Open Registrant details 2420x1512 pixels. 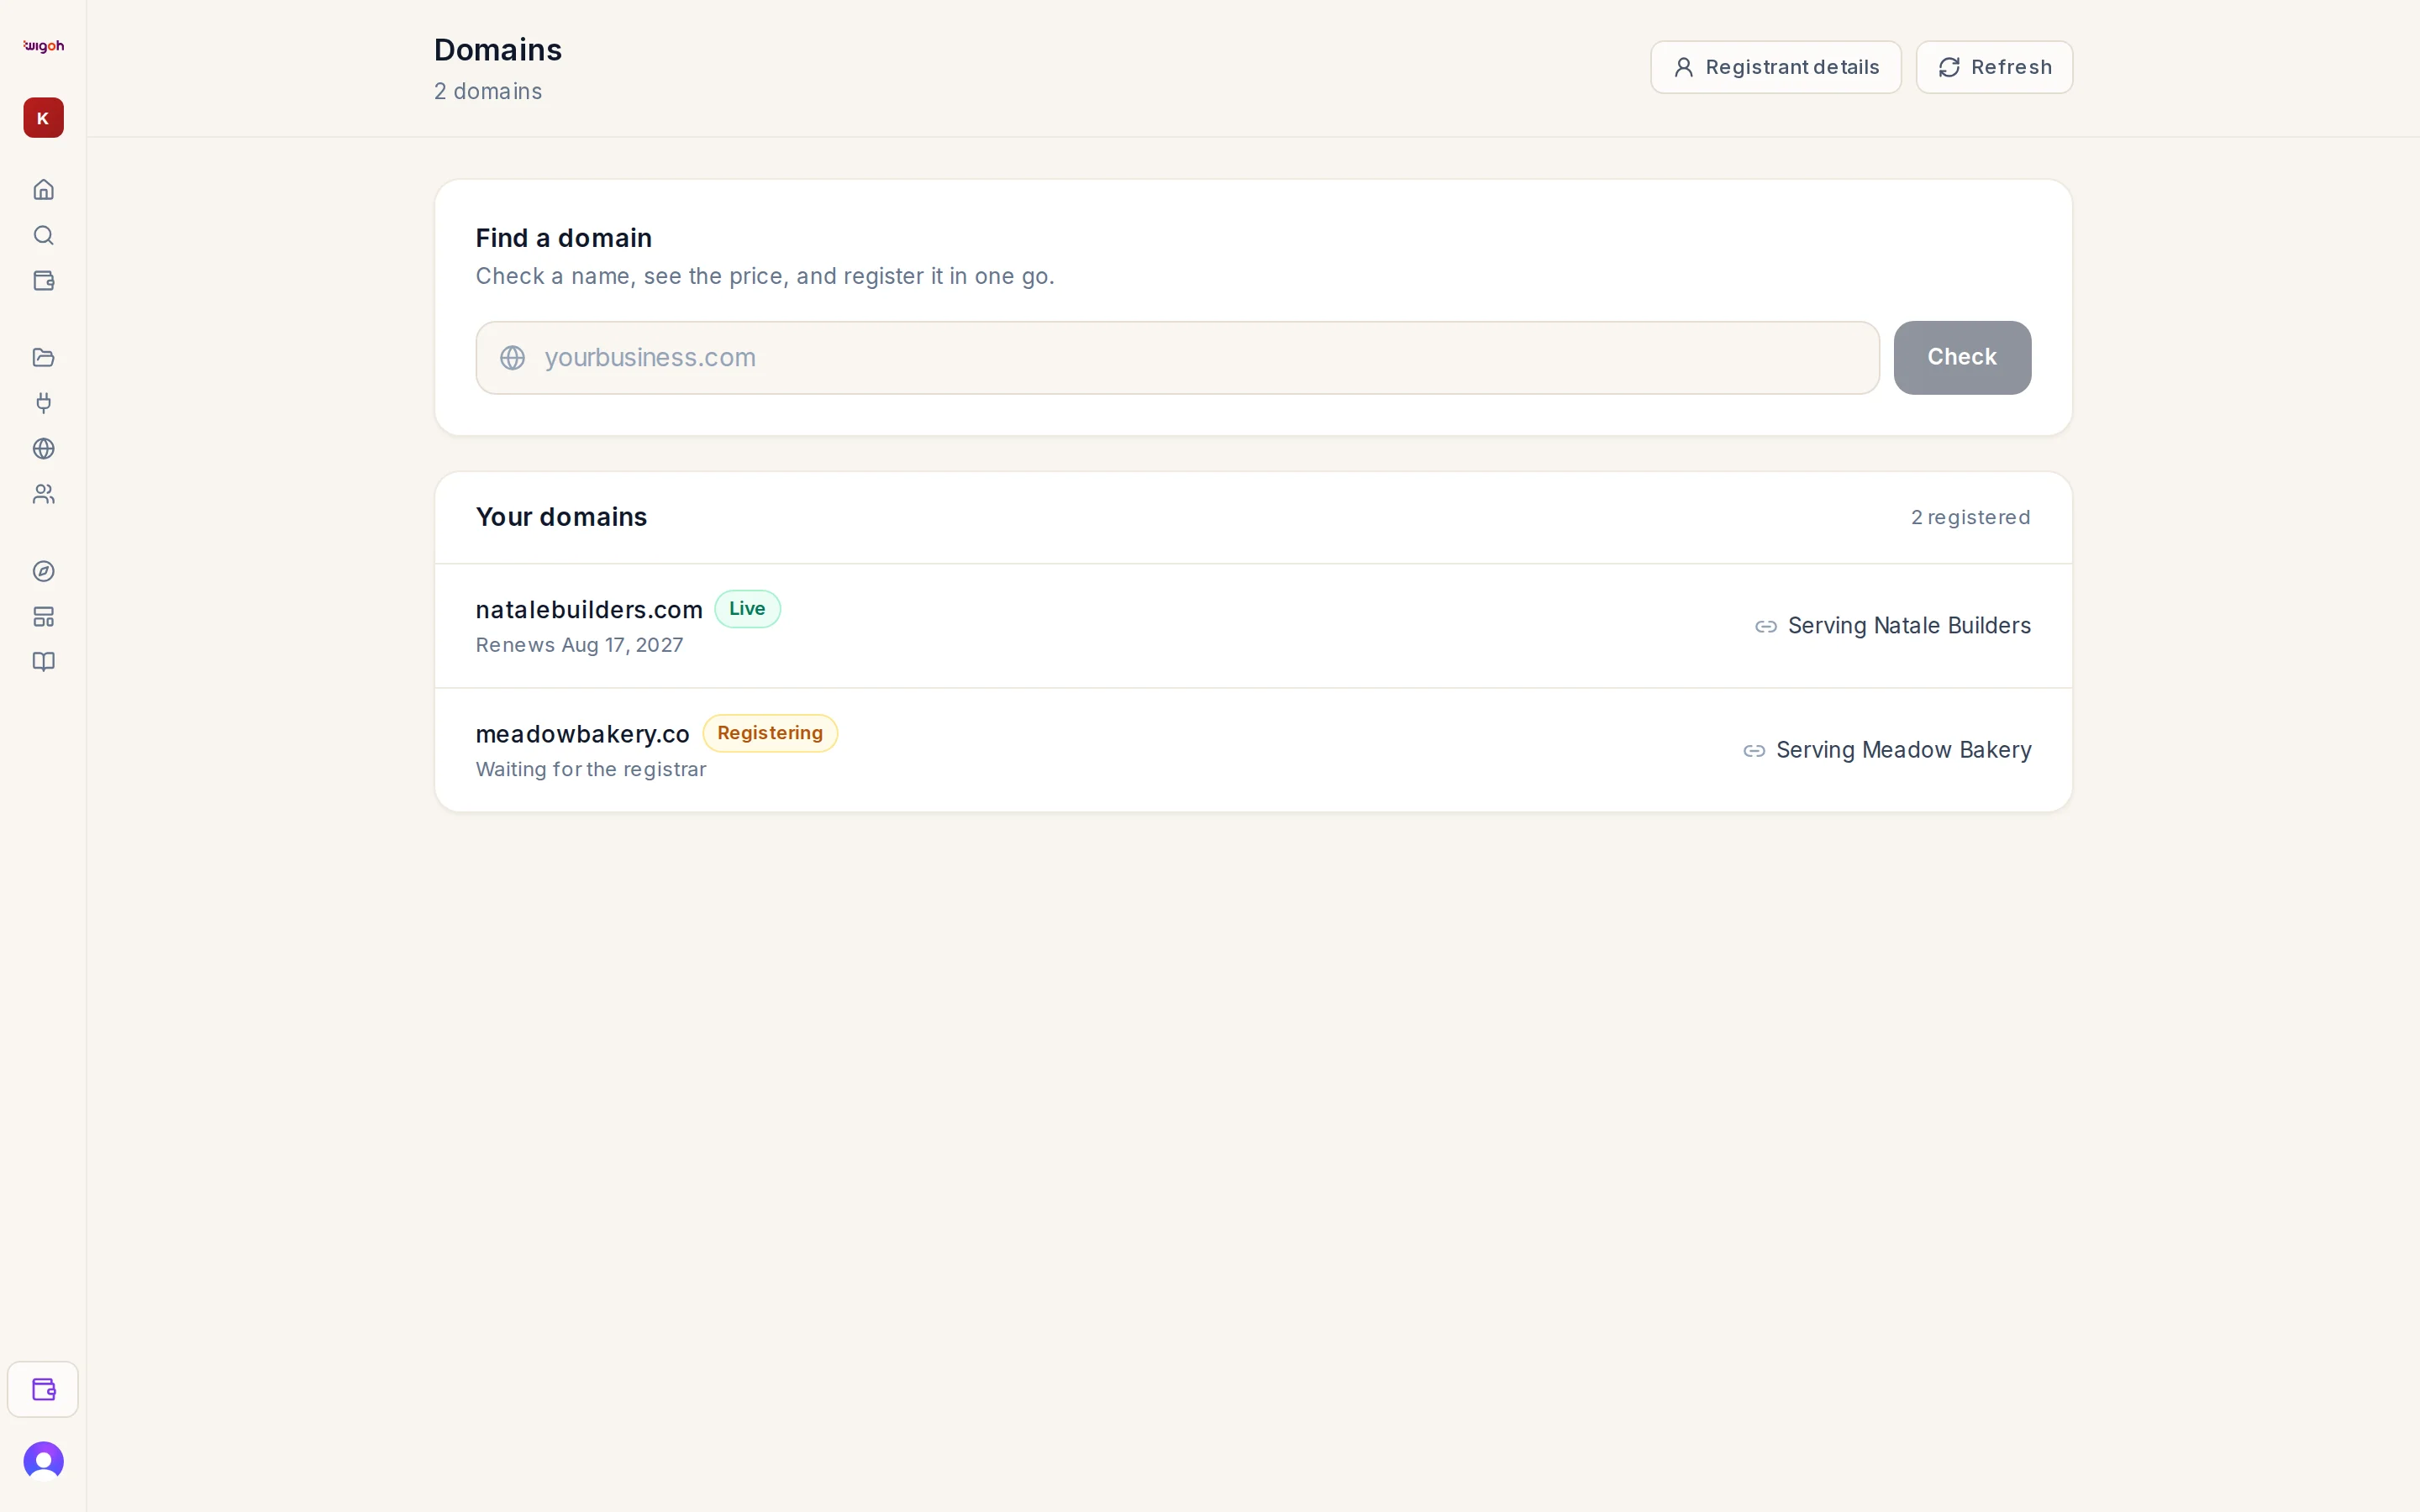point(1775,67)
